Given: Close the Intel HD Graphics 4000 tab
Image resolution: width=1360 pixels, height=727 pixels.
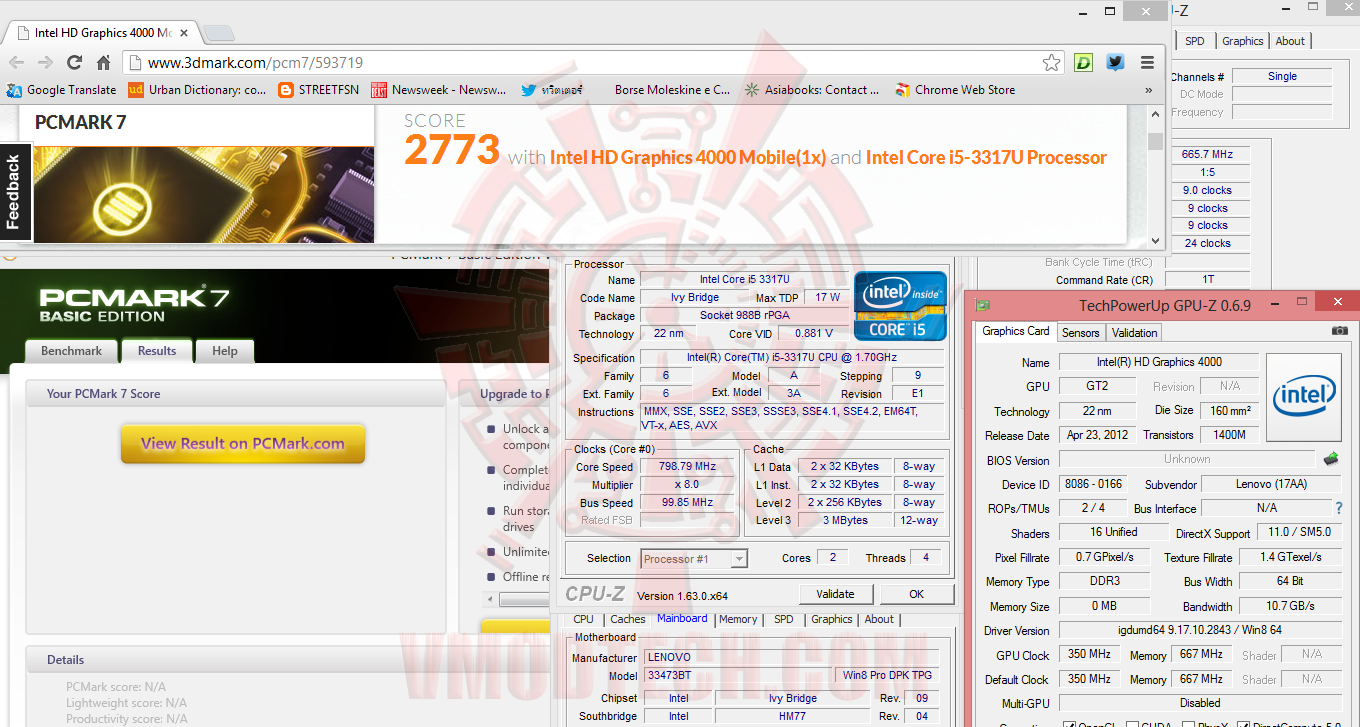Looking at the screenshot, I should (185, 32).
